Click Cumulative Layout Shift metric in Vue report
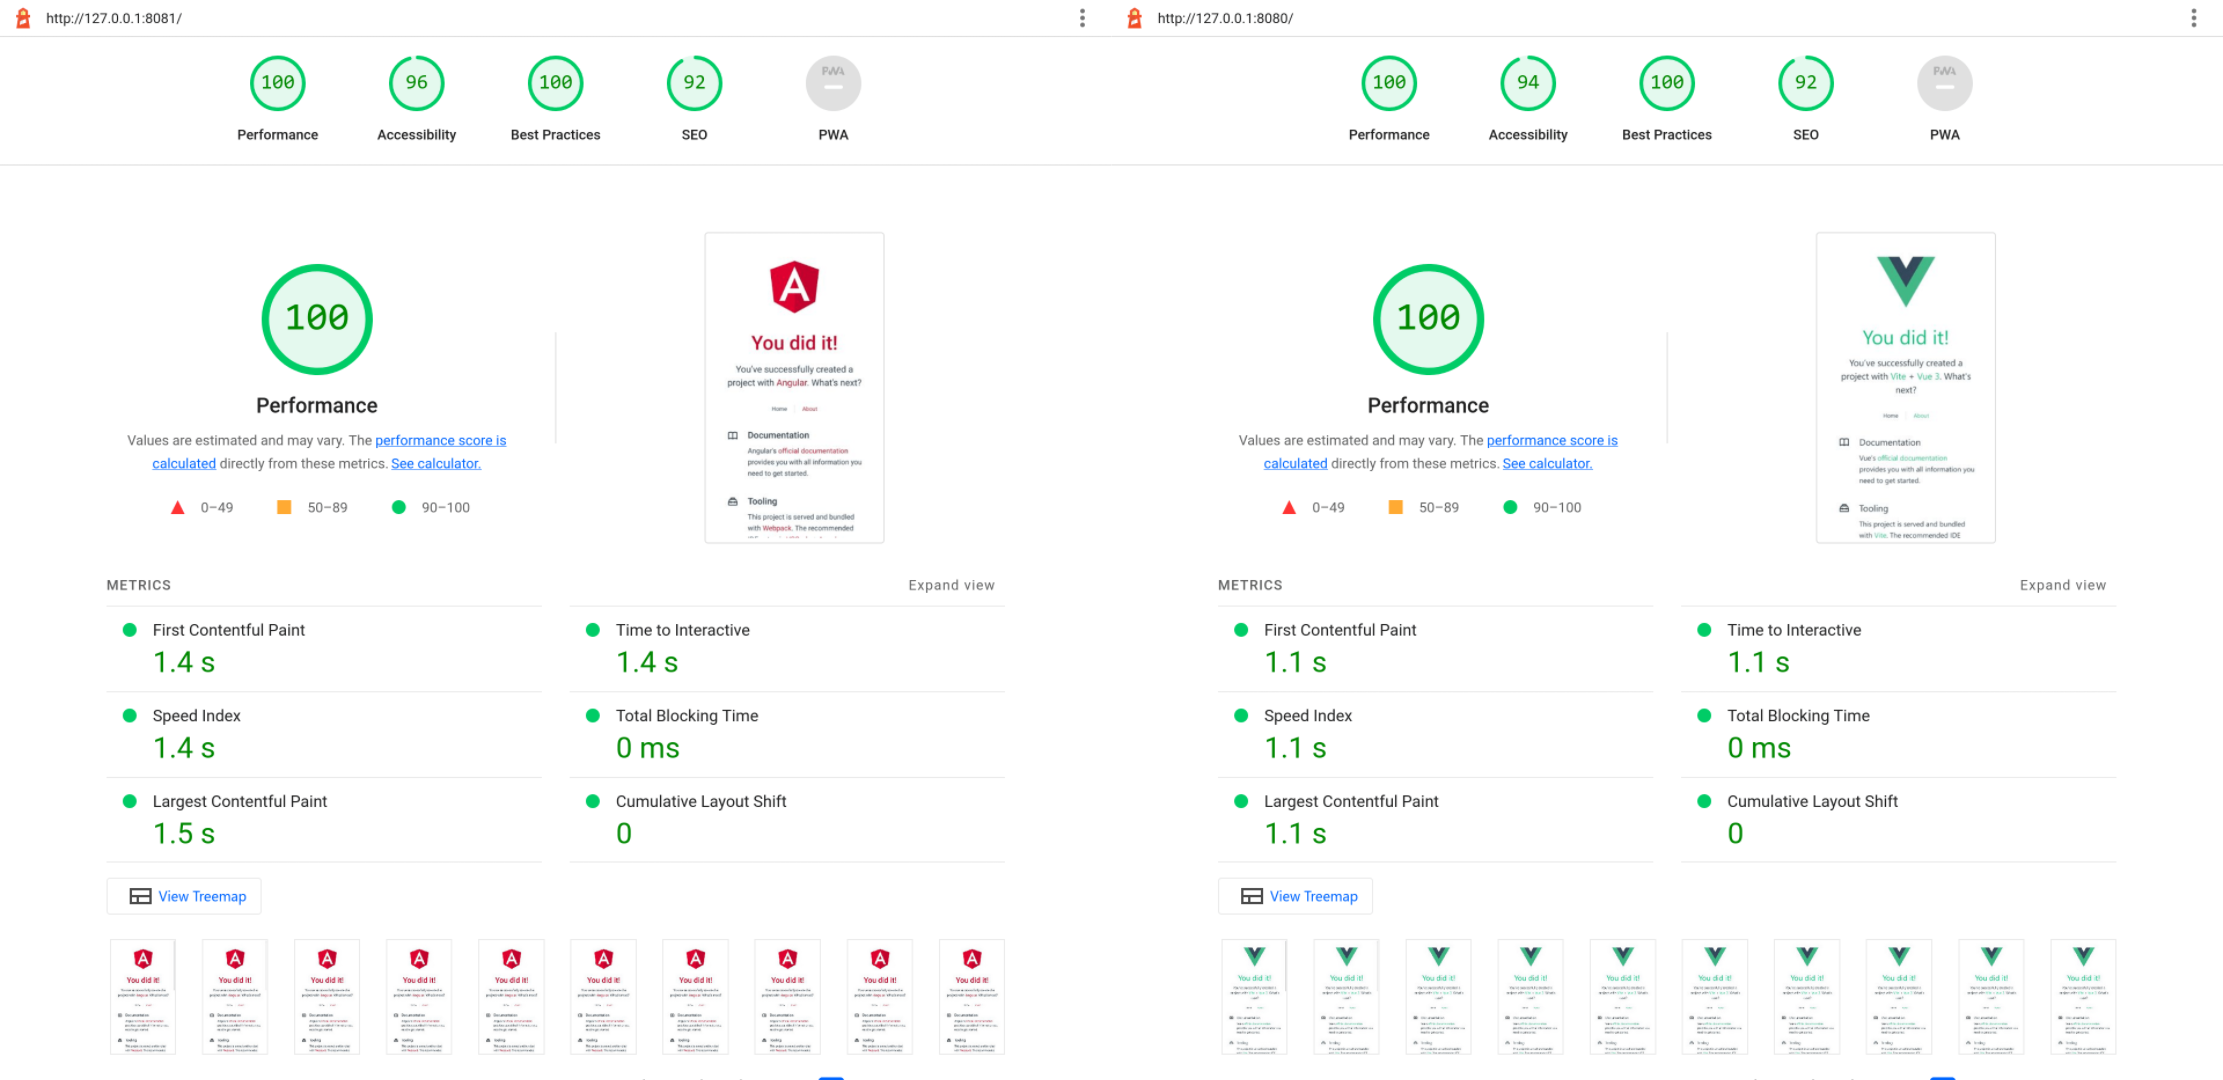2223x1080 pixels. click(x=1898, y=819)
